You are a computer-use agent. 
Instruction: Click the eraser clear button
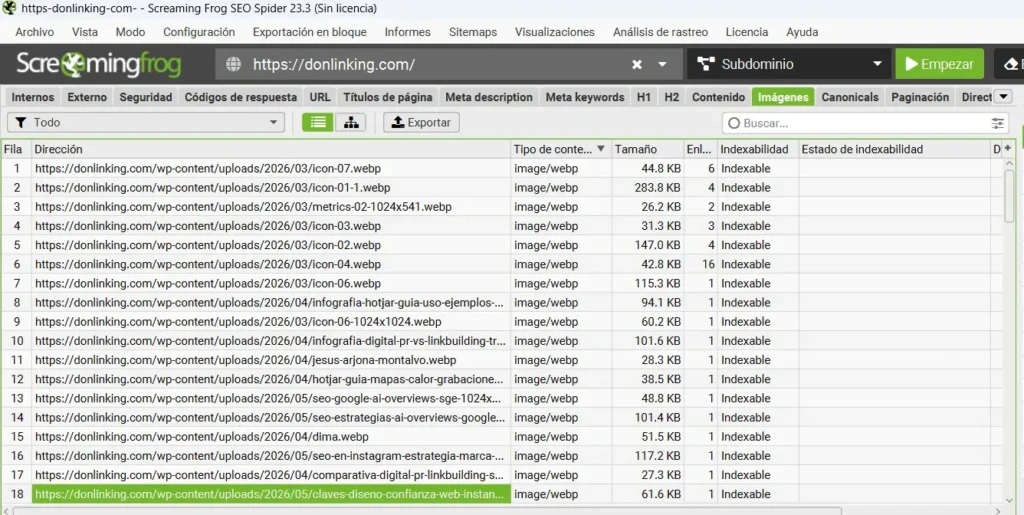[1009, 64]
